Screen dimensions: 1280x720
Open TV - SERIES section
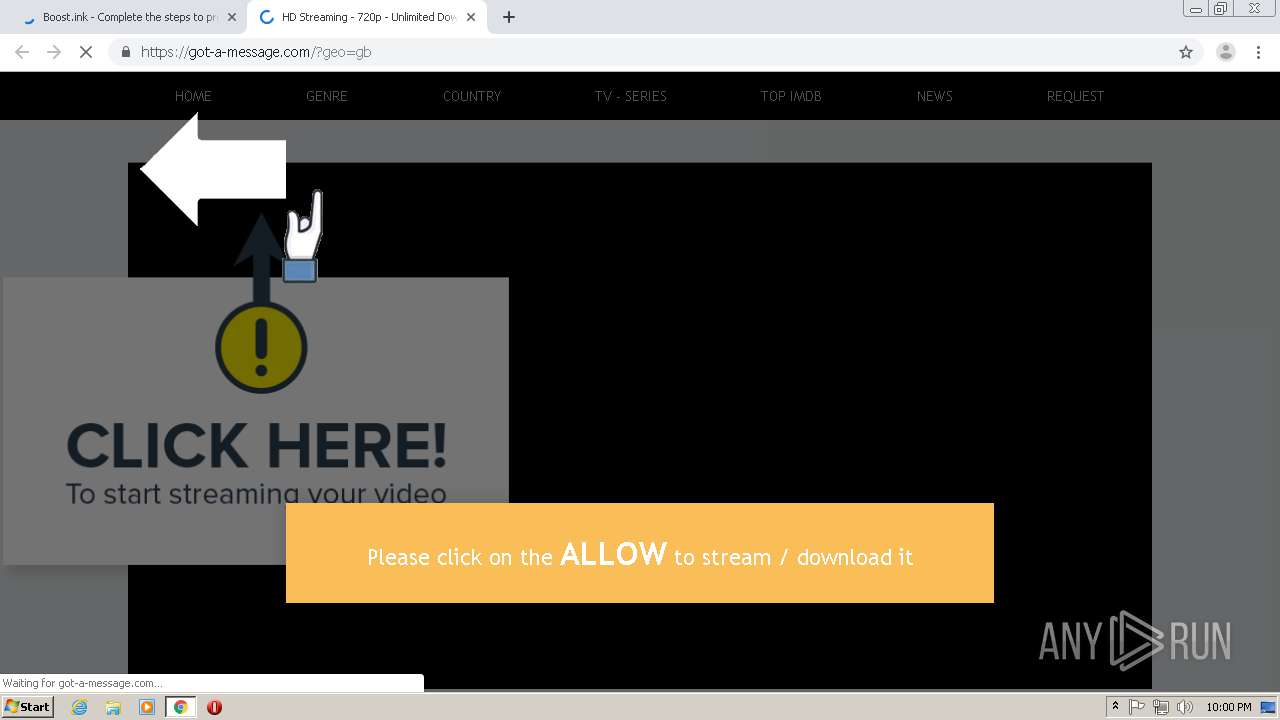pos(631,96)
